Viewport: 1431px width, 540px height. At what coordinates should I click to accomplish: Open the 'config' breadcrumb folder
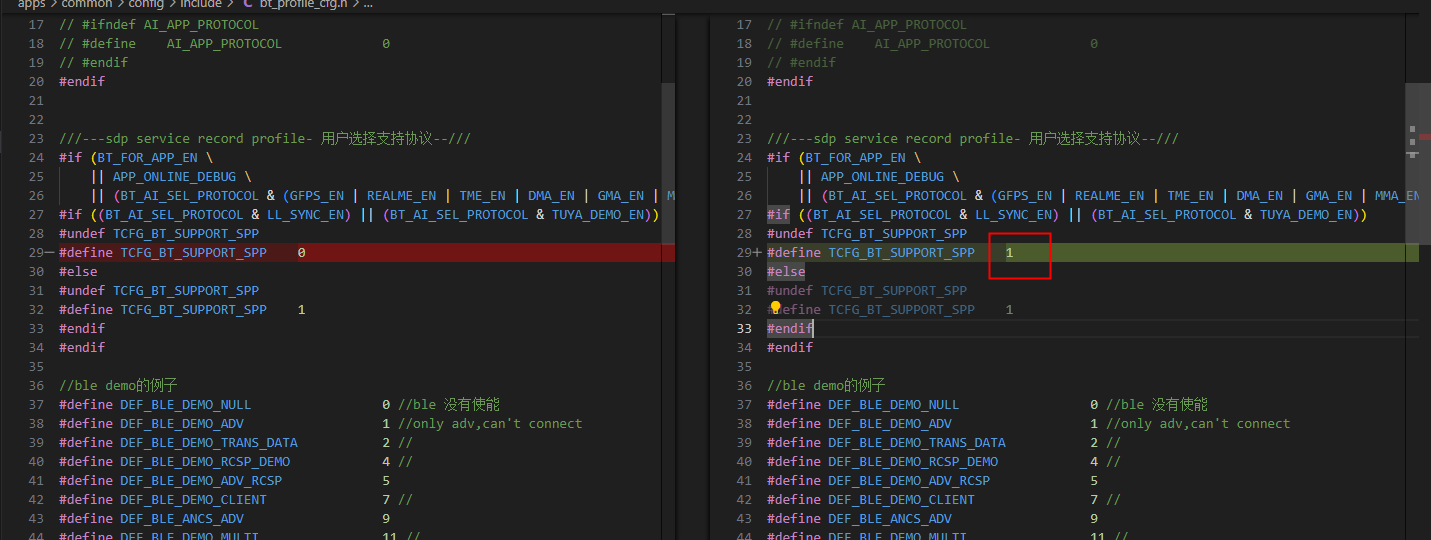click(x=147, y=4)
